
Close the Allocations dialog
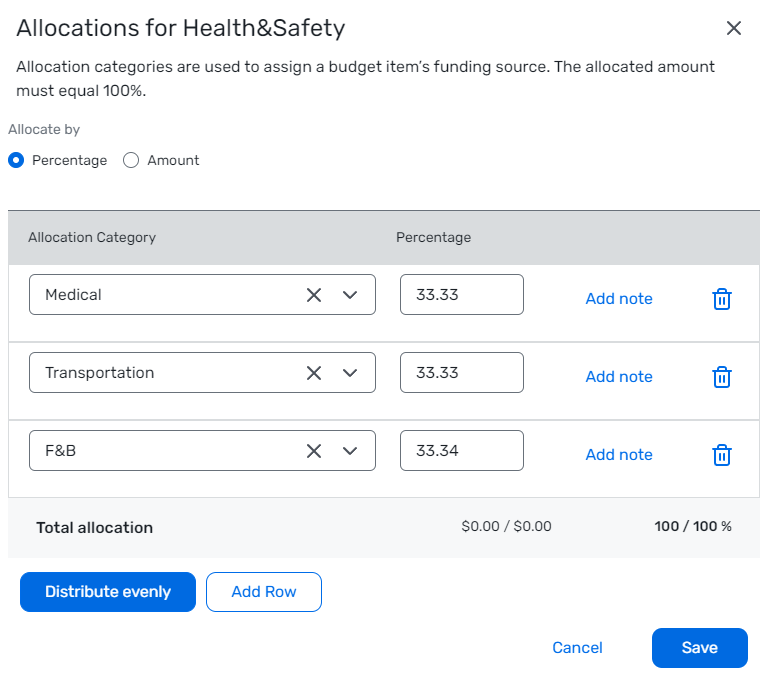click(x=734, y=28)
